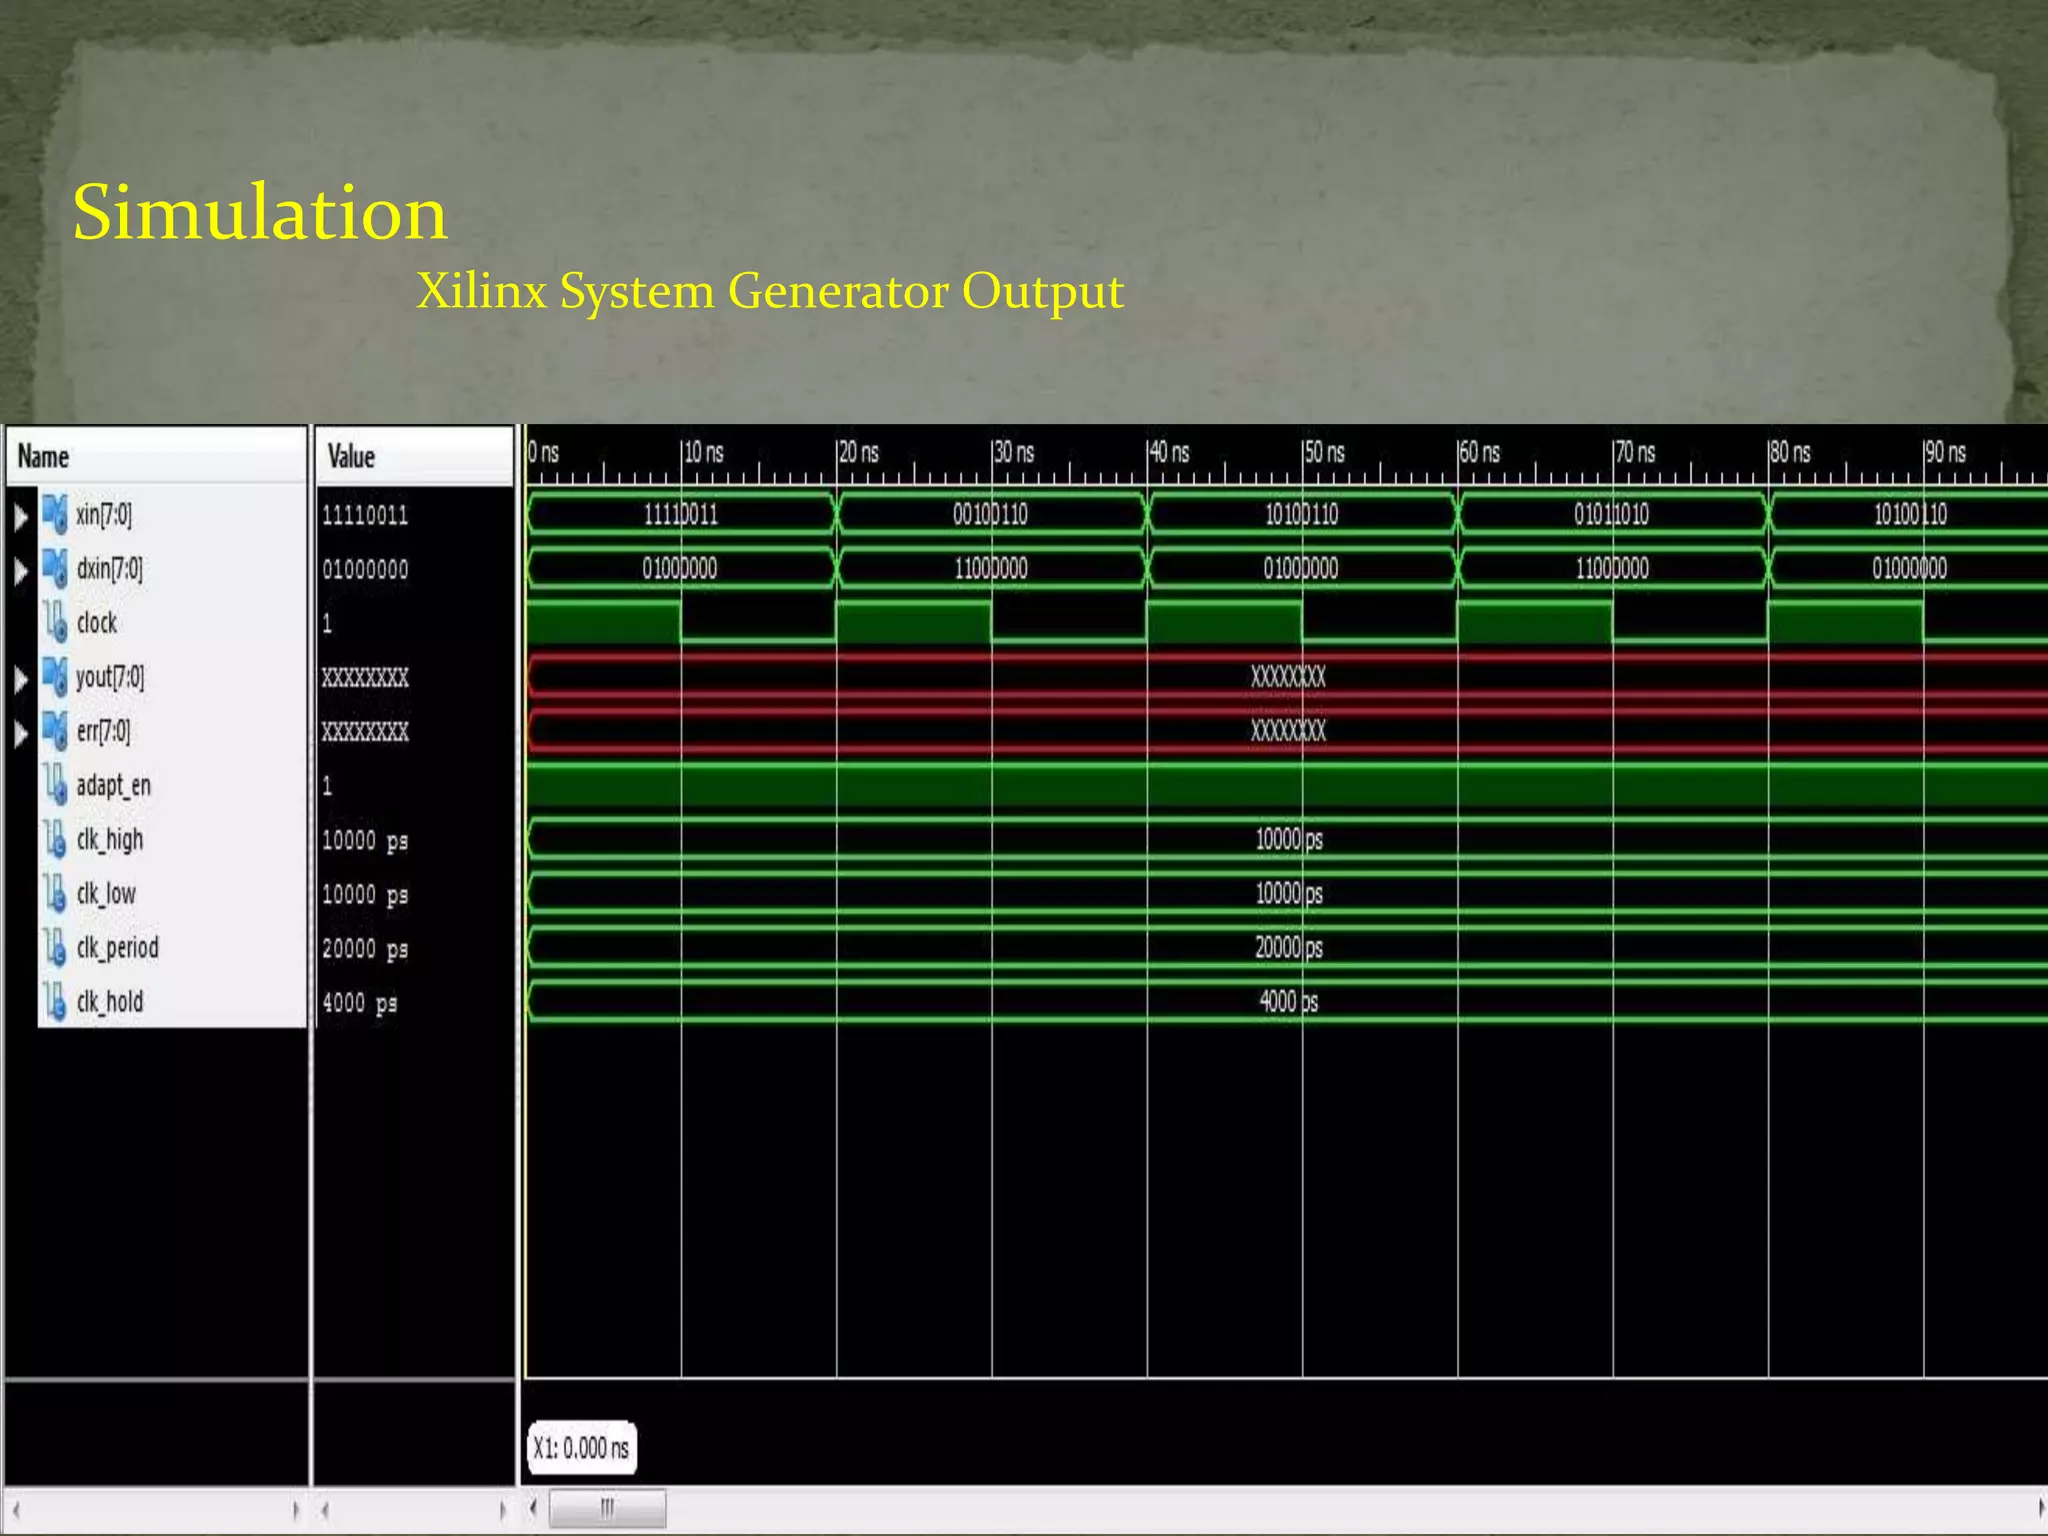
Task: Expand the yout[7:0] bus signal
Action: click(20, 679)
